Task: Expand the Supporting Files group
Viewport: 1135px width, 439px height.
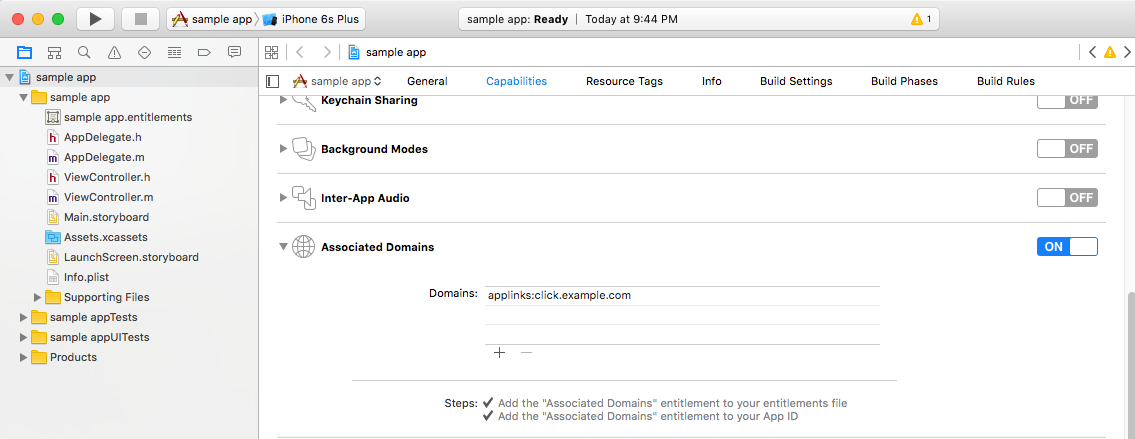Action: [x=39, y=297]
